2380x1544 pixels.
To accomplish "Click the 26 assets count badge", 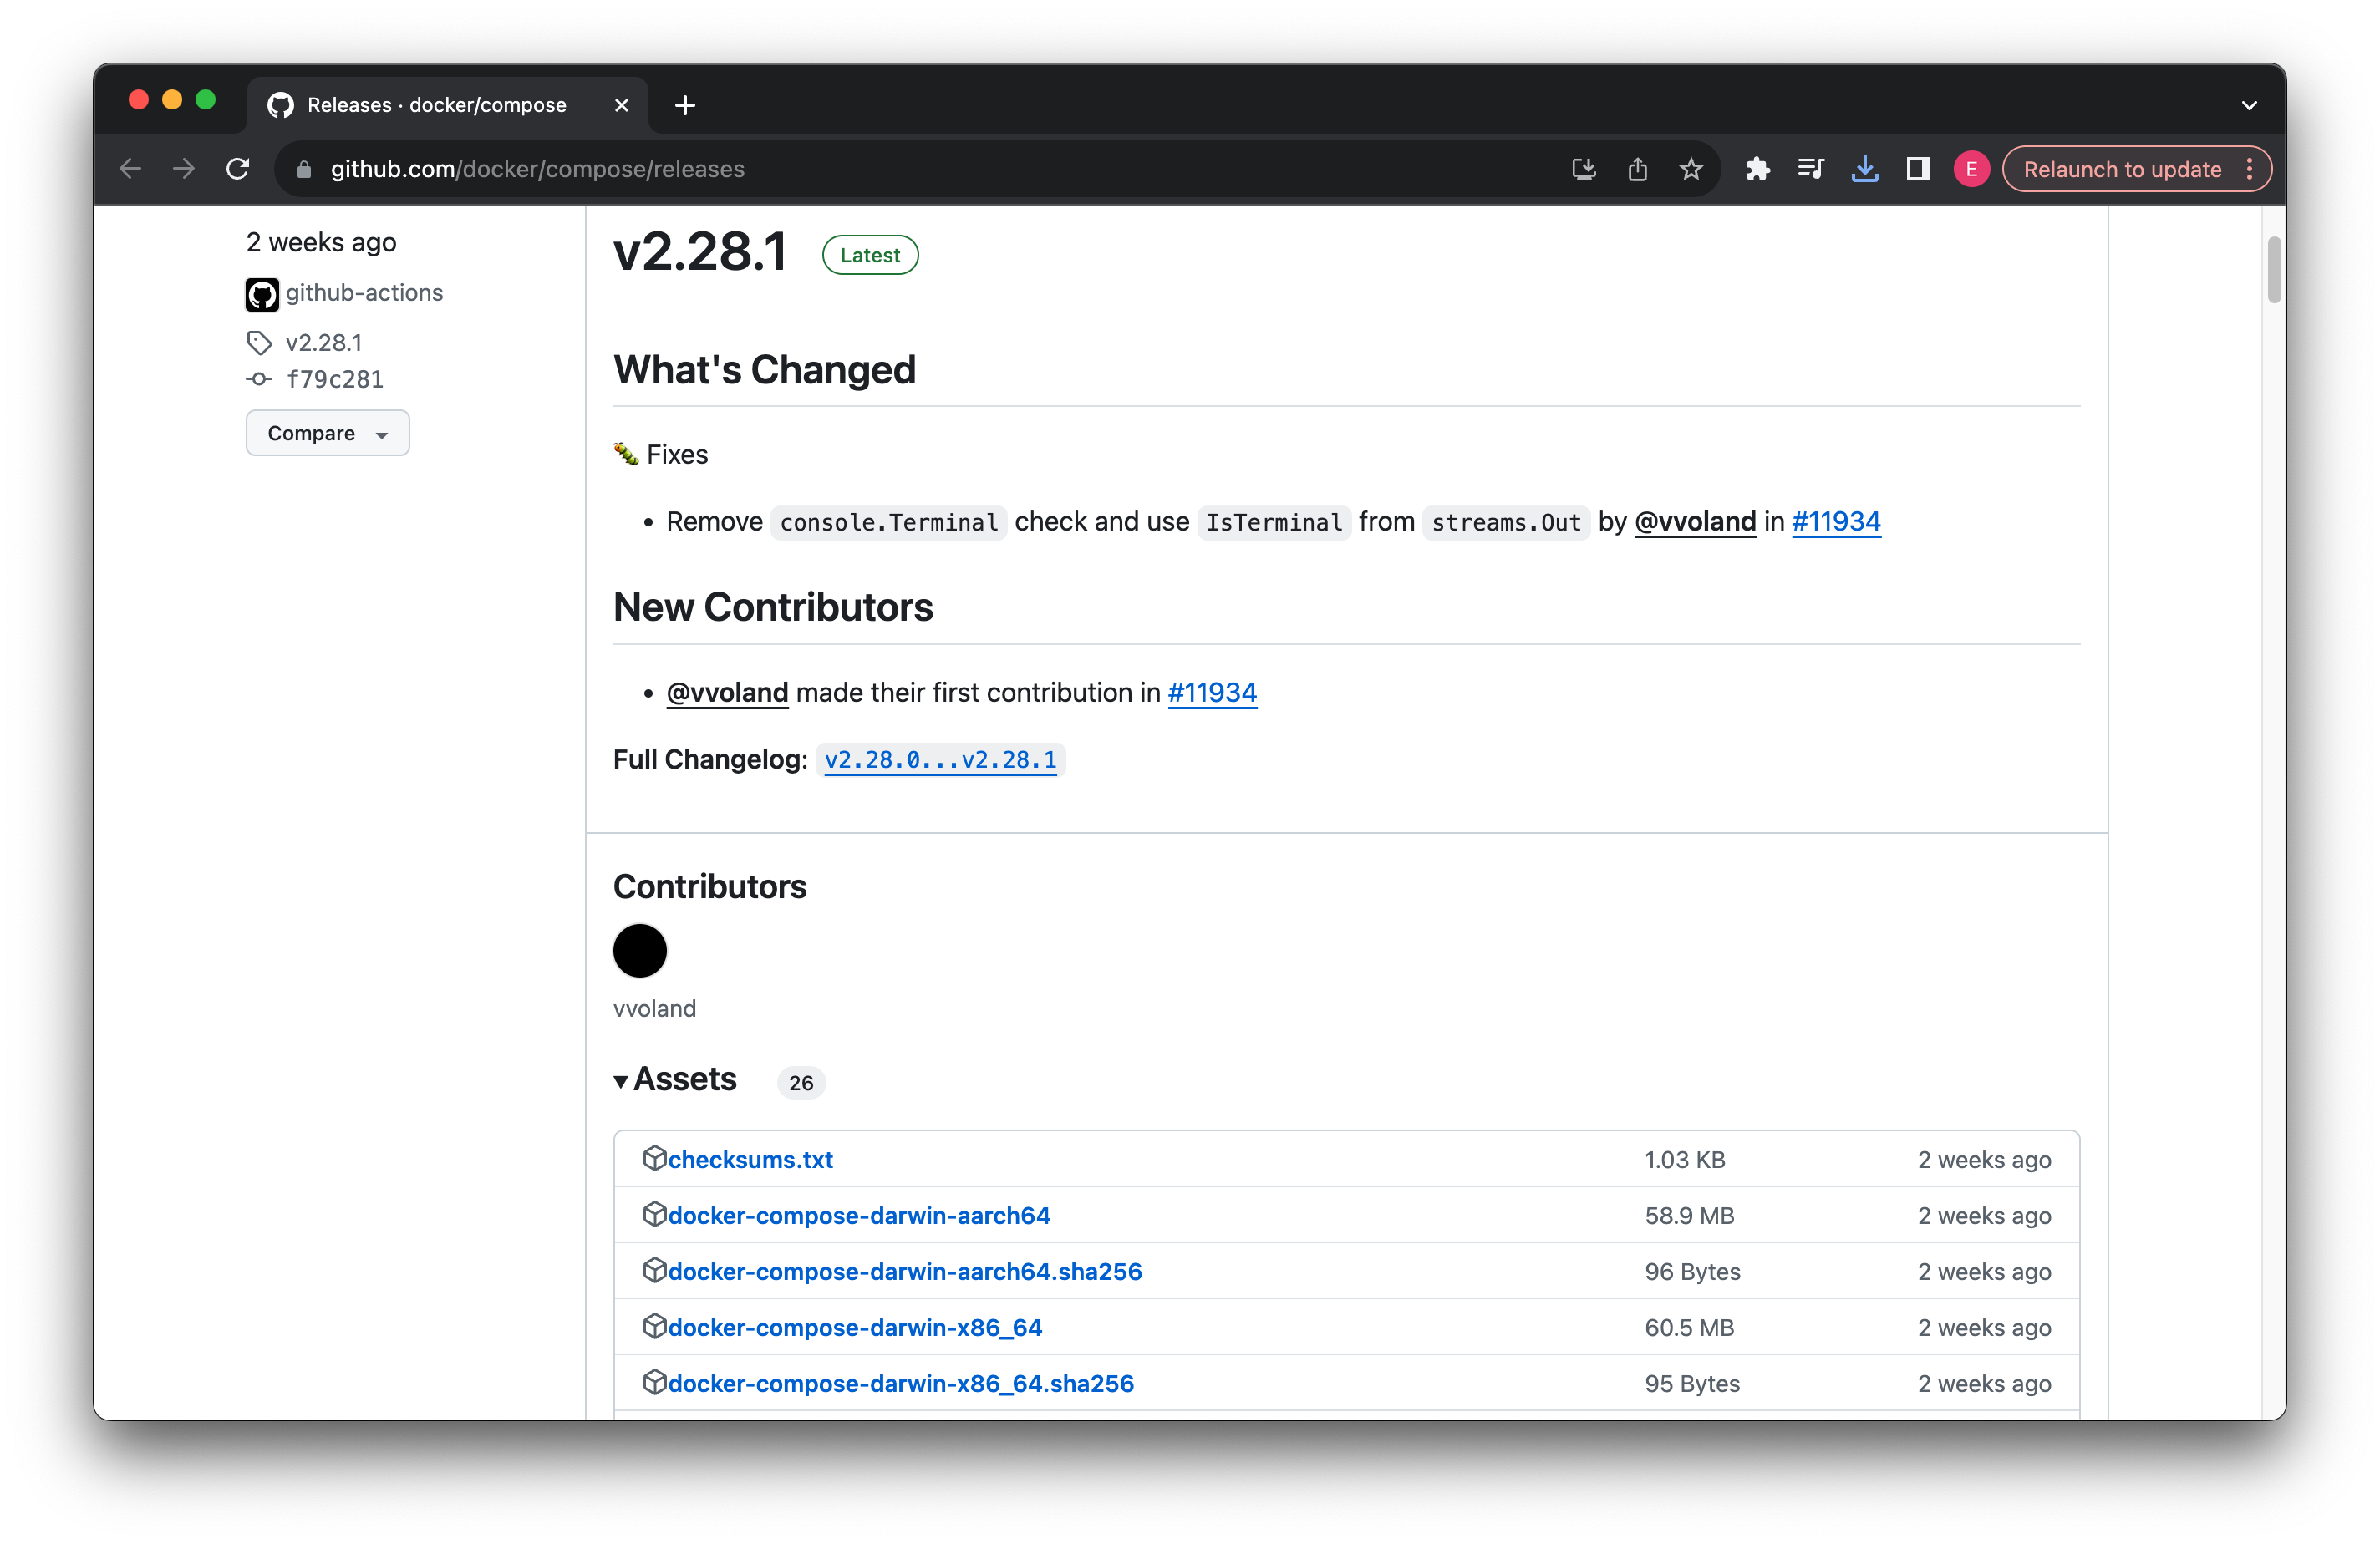I will click(801, 1083).
